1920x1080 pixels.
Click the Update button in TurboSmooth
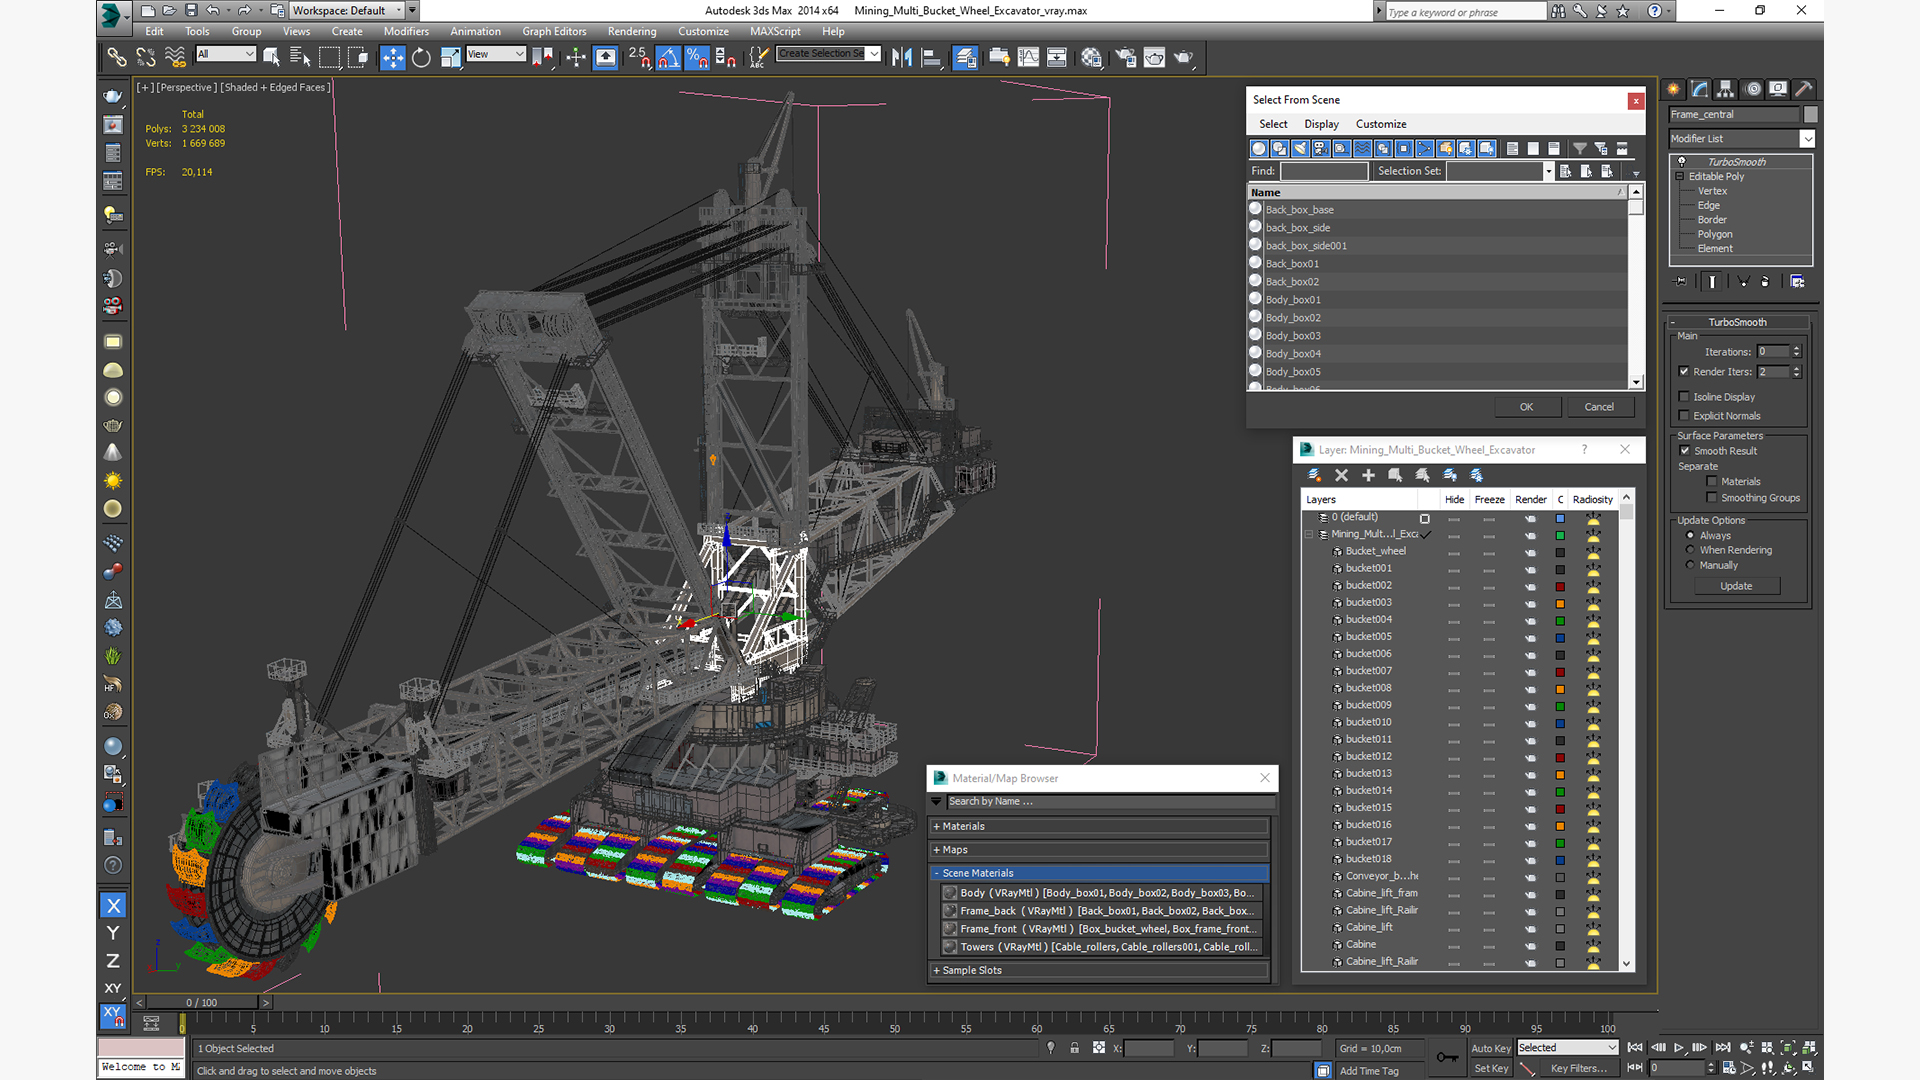pos(1736,586)
